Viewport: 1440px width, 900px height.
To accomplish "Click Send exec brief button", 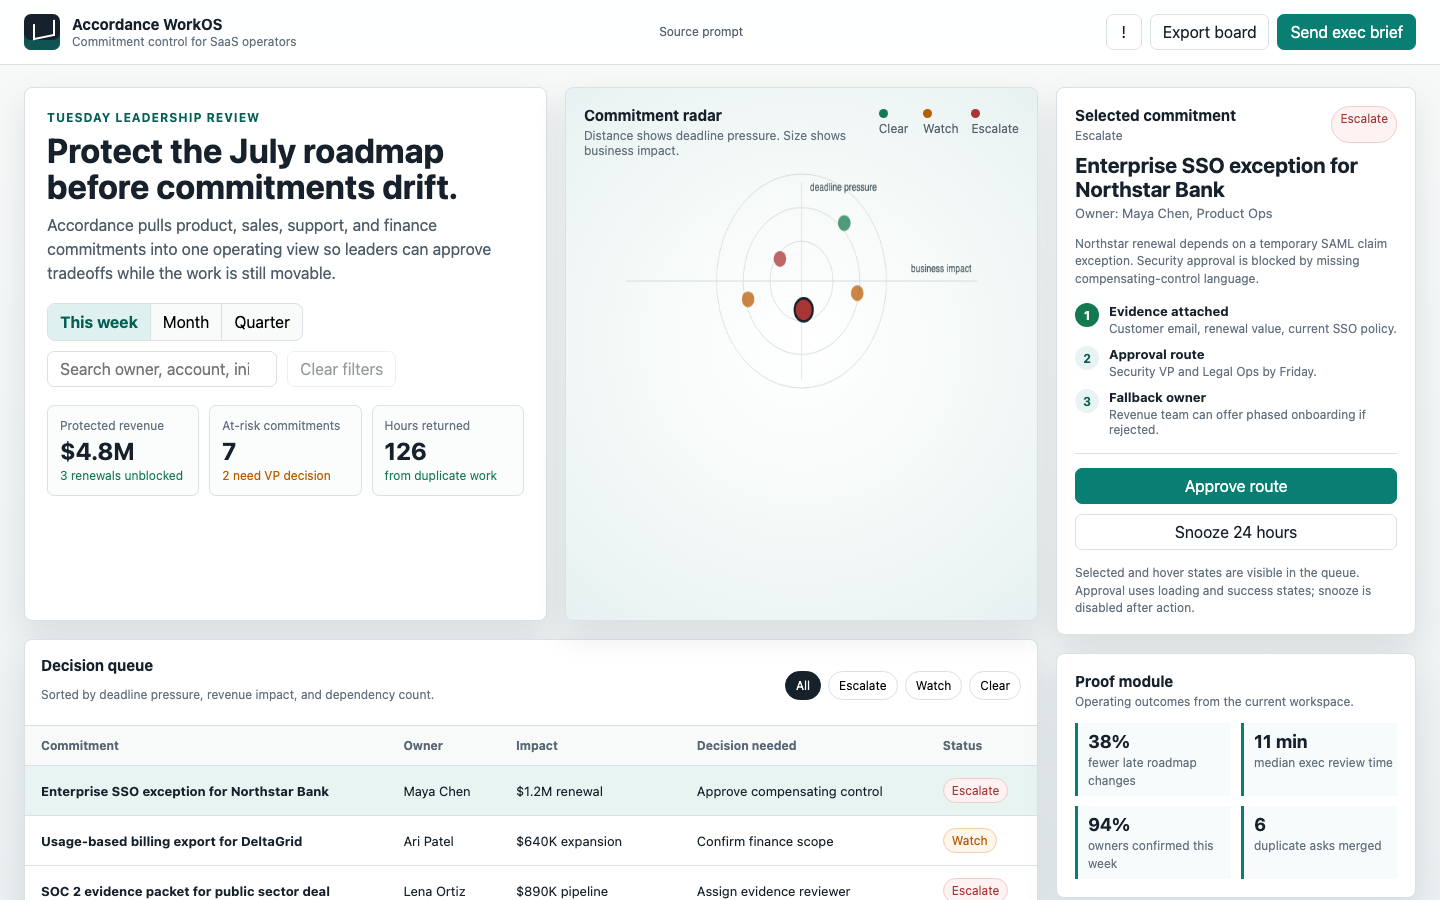I will 1346,32.
